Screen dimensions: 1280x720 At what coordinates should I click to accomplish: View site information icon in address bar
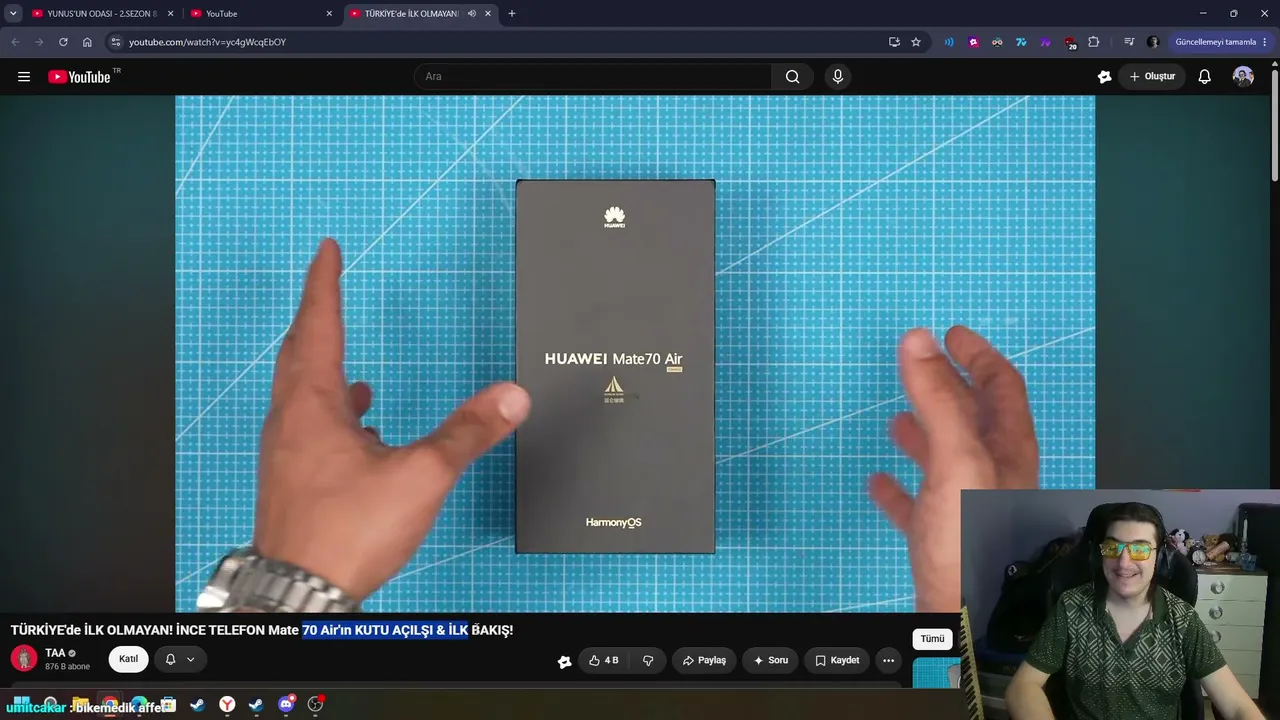tap(116, 42)
